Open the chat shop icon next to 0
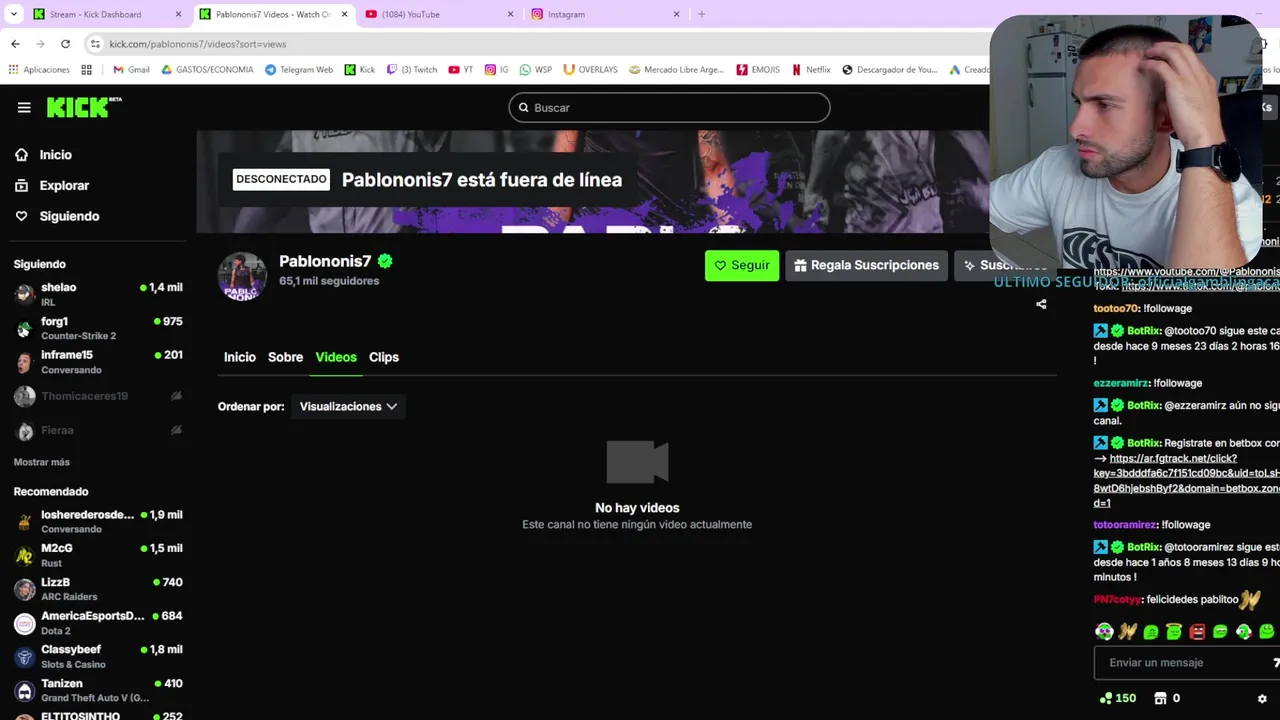1280x720 pixels. click(x=1160, y=698)
